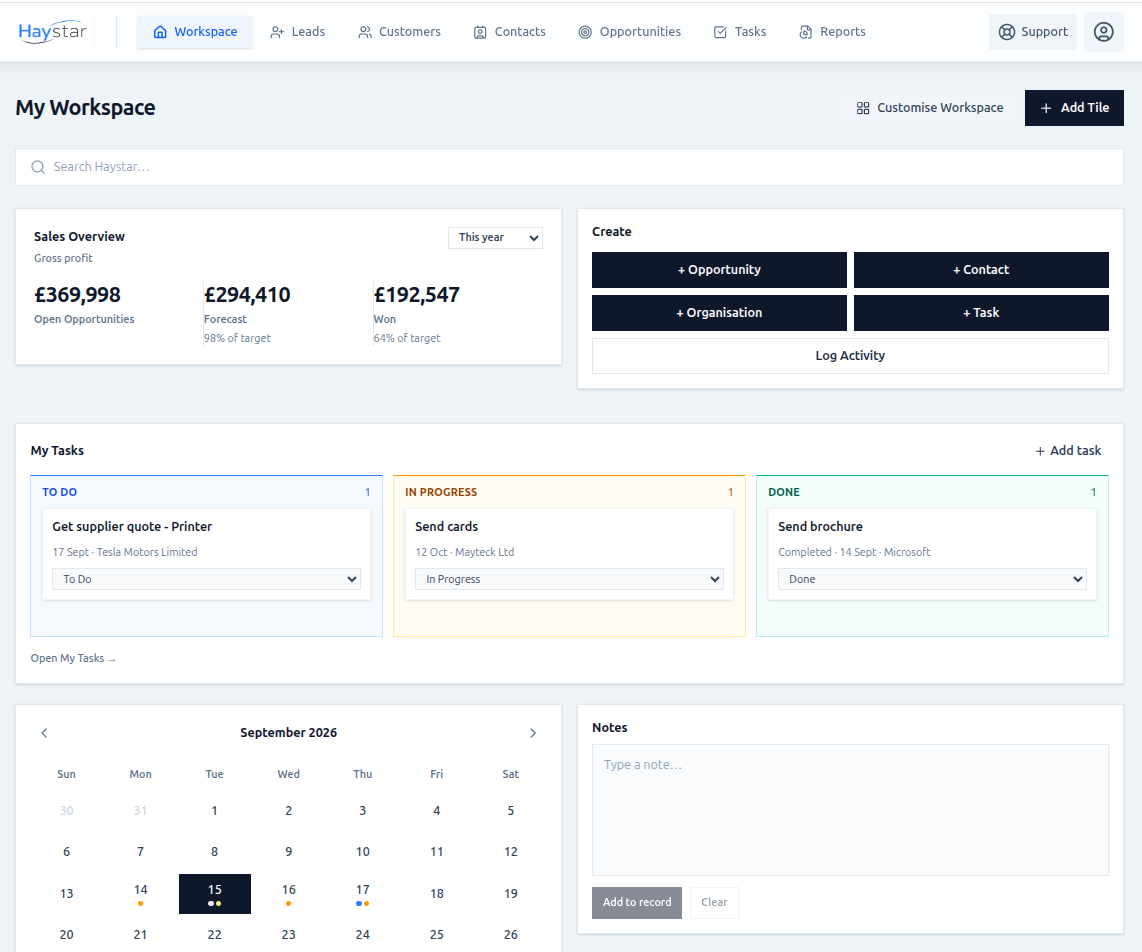This screenshot has height=952, width=1142.
Task: Open the Leads tab
Action: click(x=297, y=32)
